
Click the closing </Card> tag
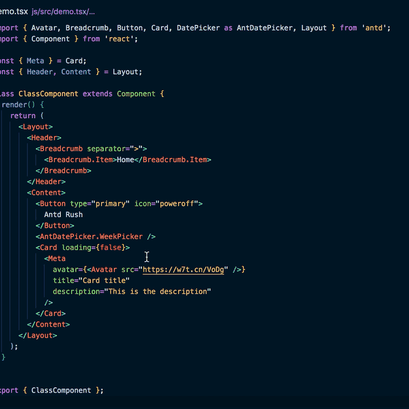[x=51, y=314]
